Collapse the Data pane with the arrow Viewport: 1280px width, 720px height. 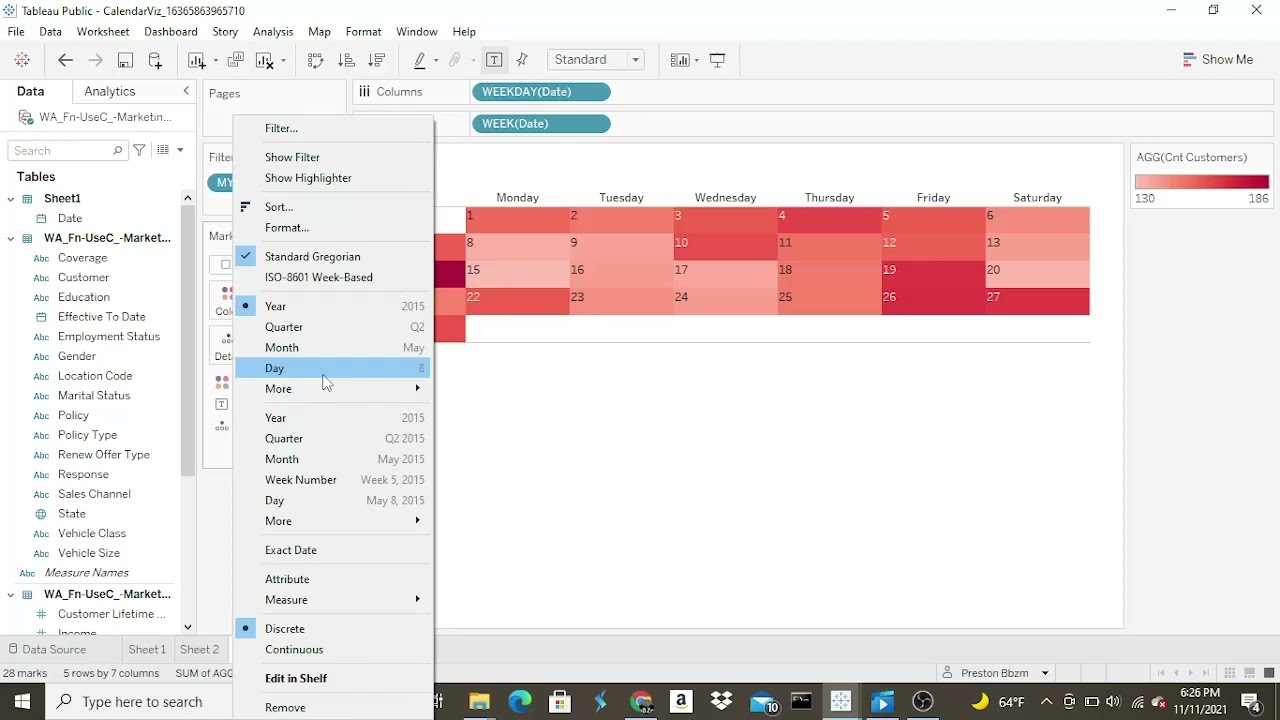(186, 91)
